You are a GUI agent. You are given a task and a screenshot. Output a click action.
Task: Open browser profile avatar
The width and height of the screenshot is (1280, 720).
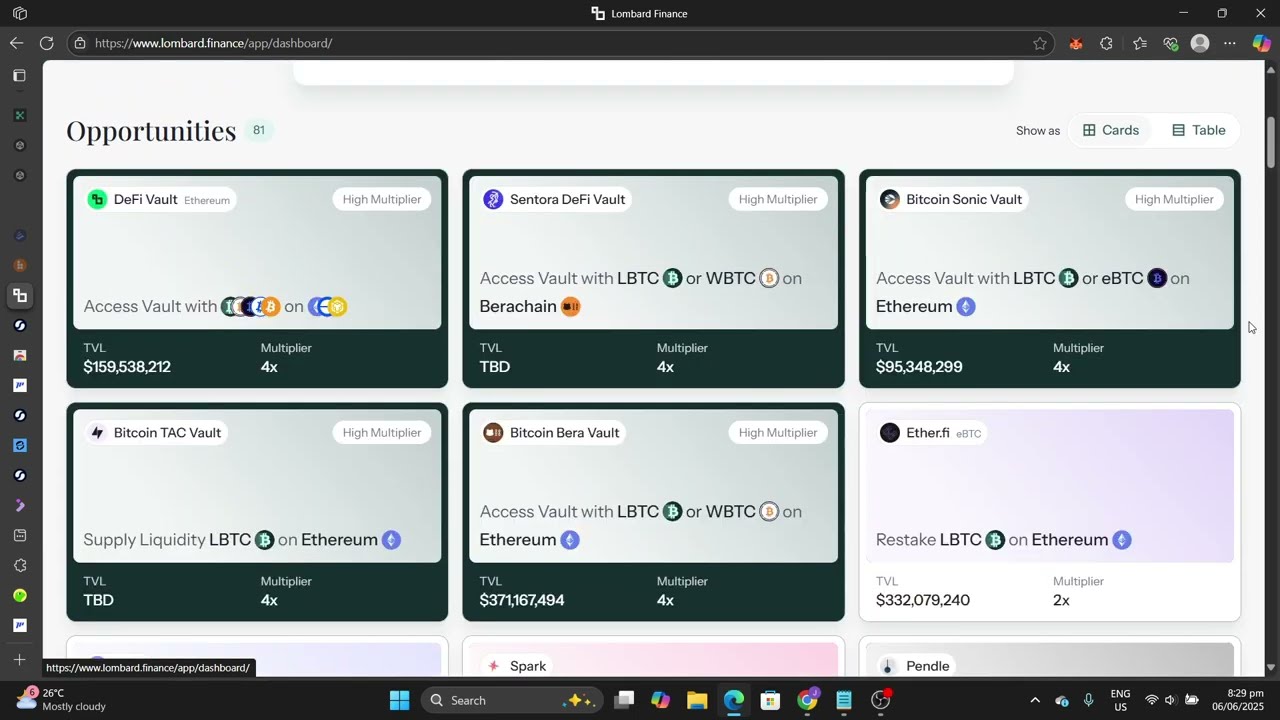tap(1200, 43)
